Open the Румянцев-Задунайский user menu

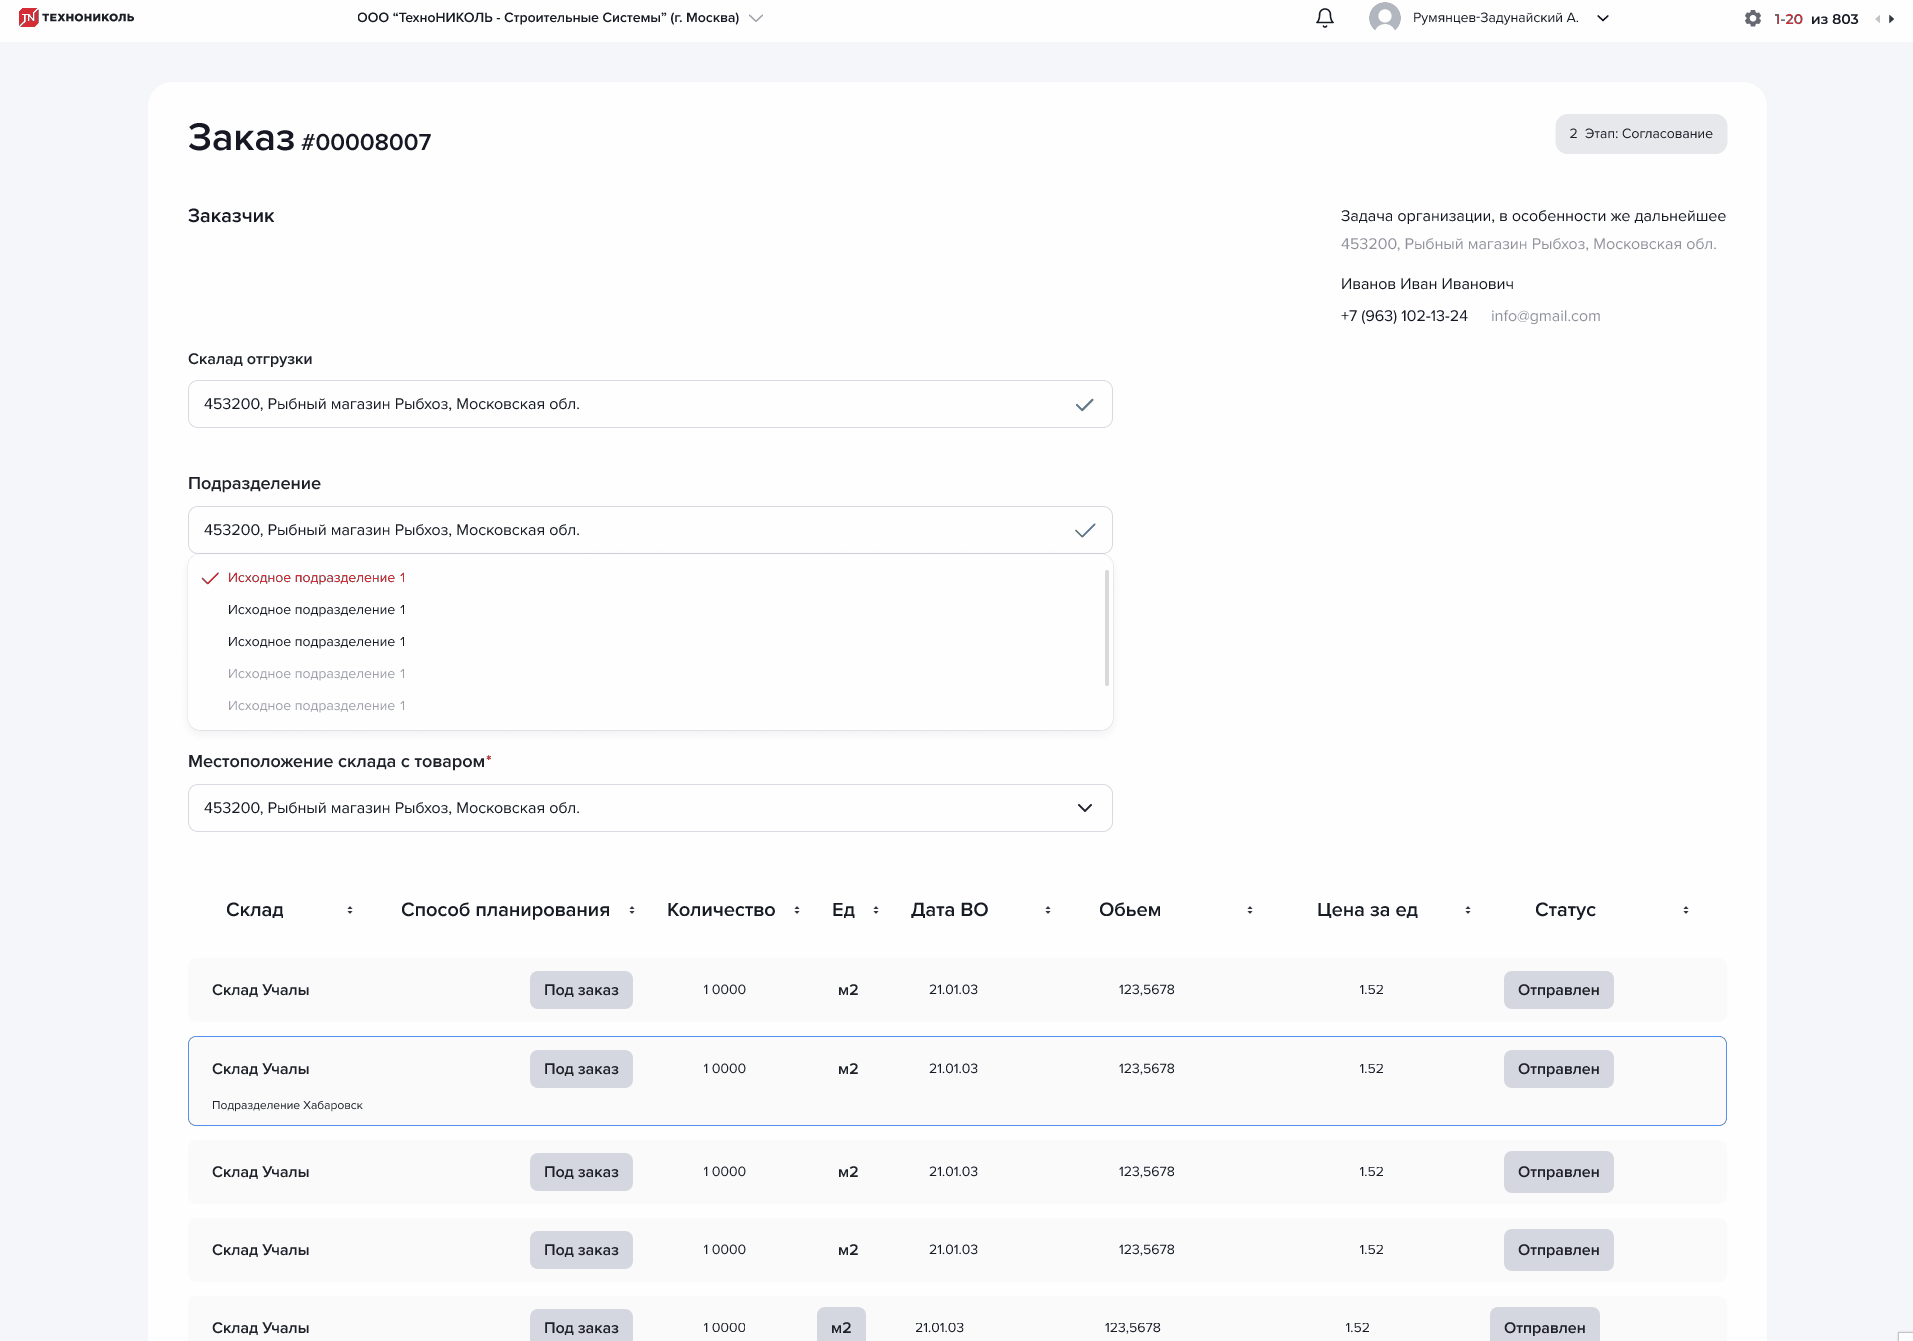coord(1603,18)
